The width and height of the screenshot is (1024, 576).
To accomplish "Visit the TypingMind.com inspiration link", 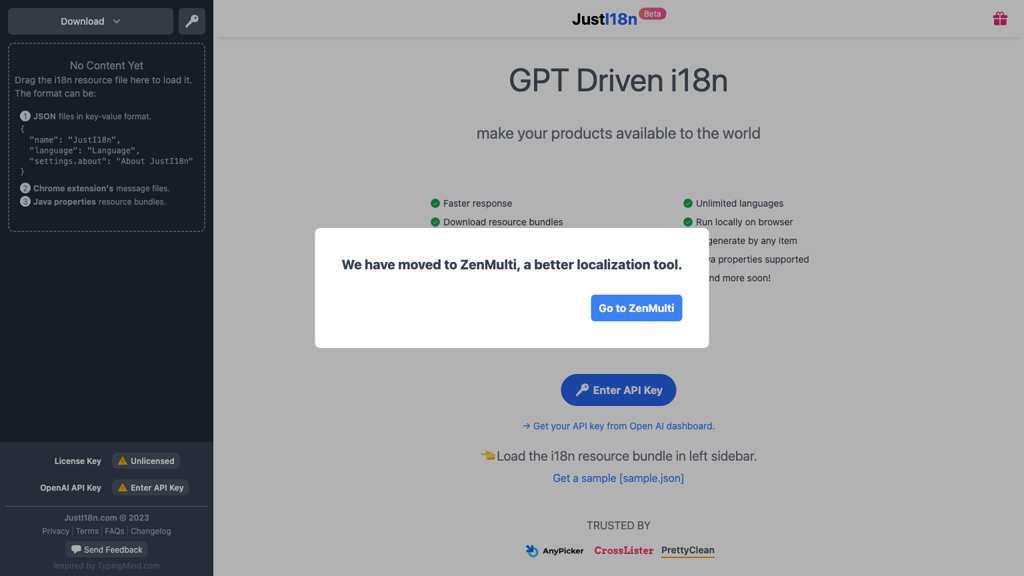I will click(127, 566).
